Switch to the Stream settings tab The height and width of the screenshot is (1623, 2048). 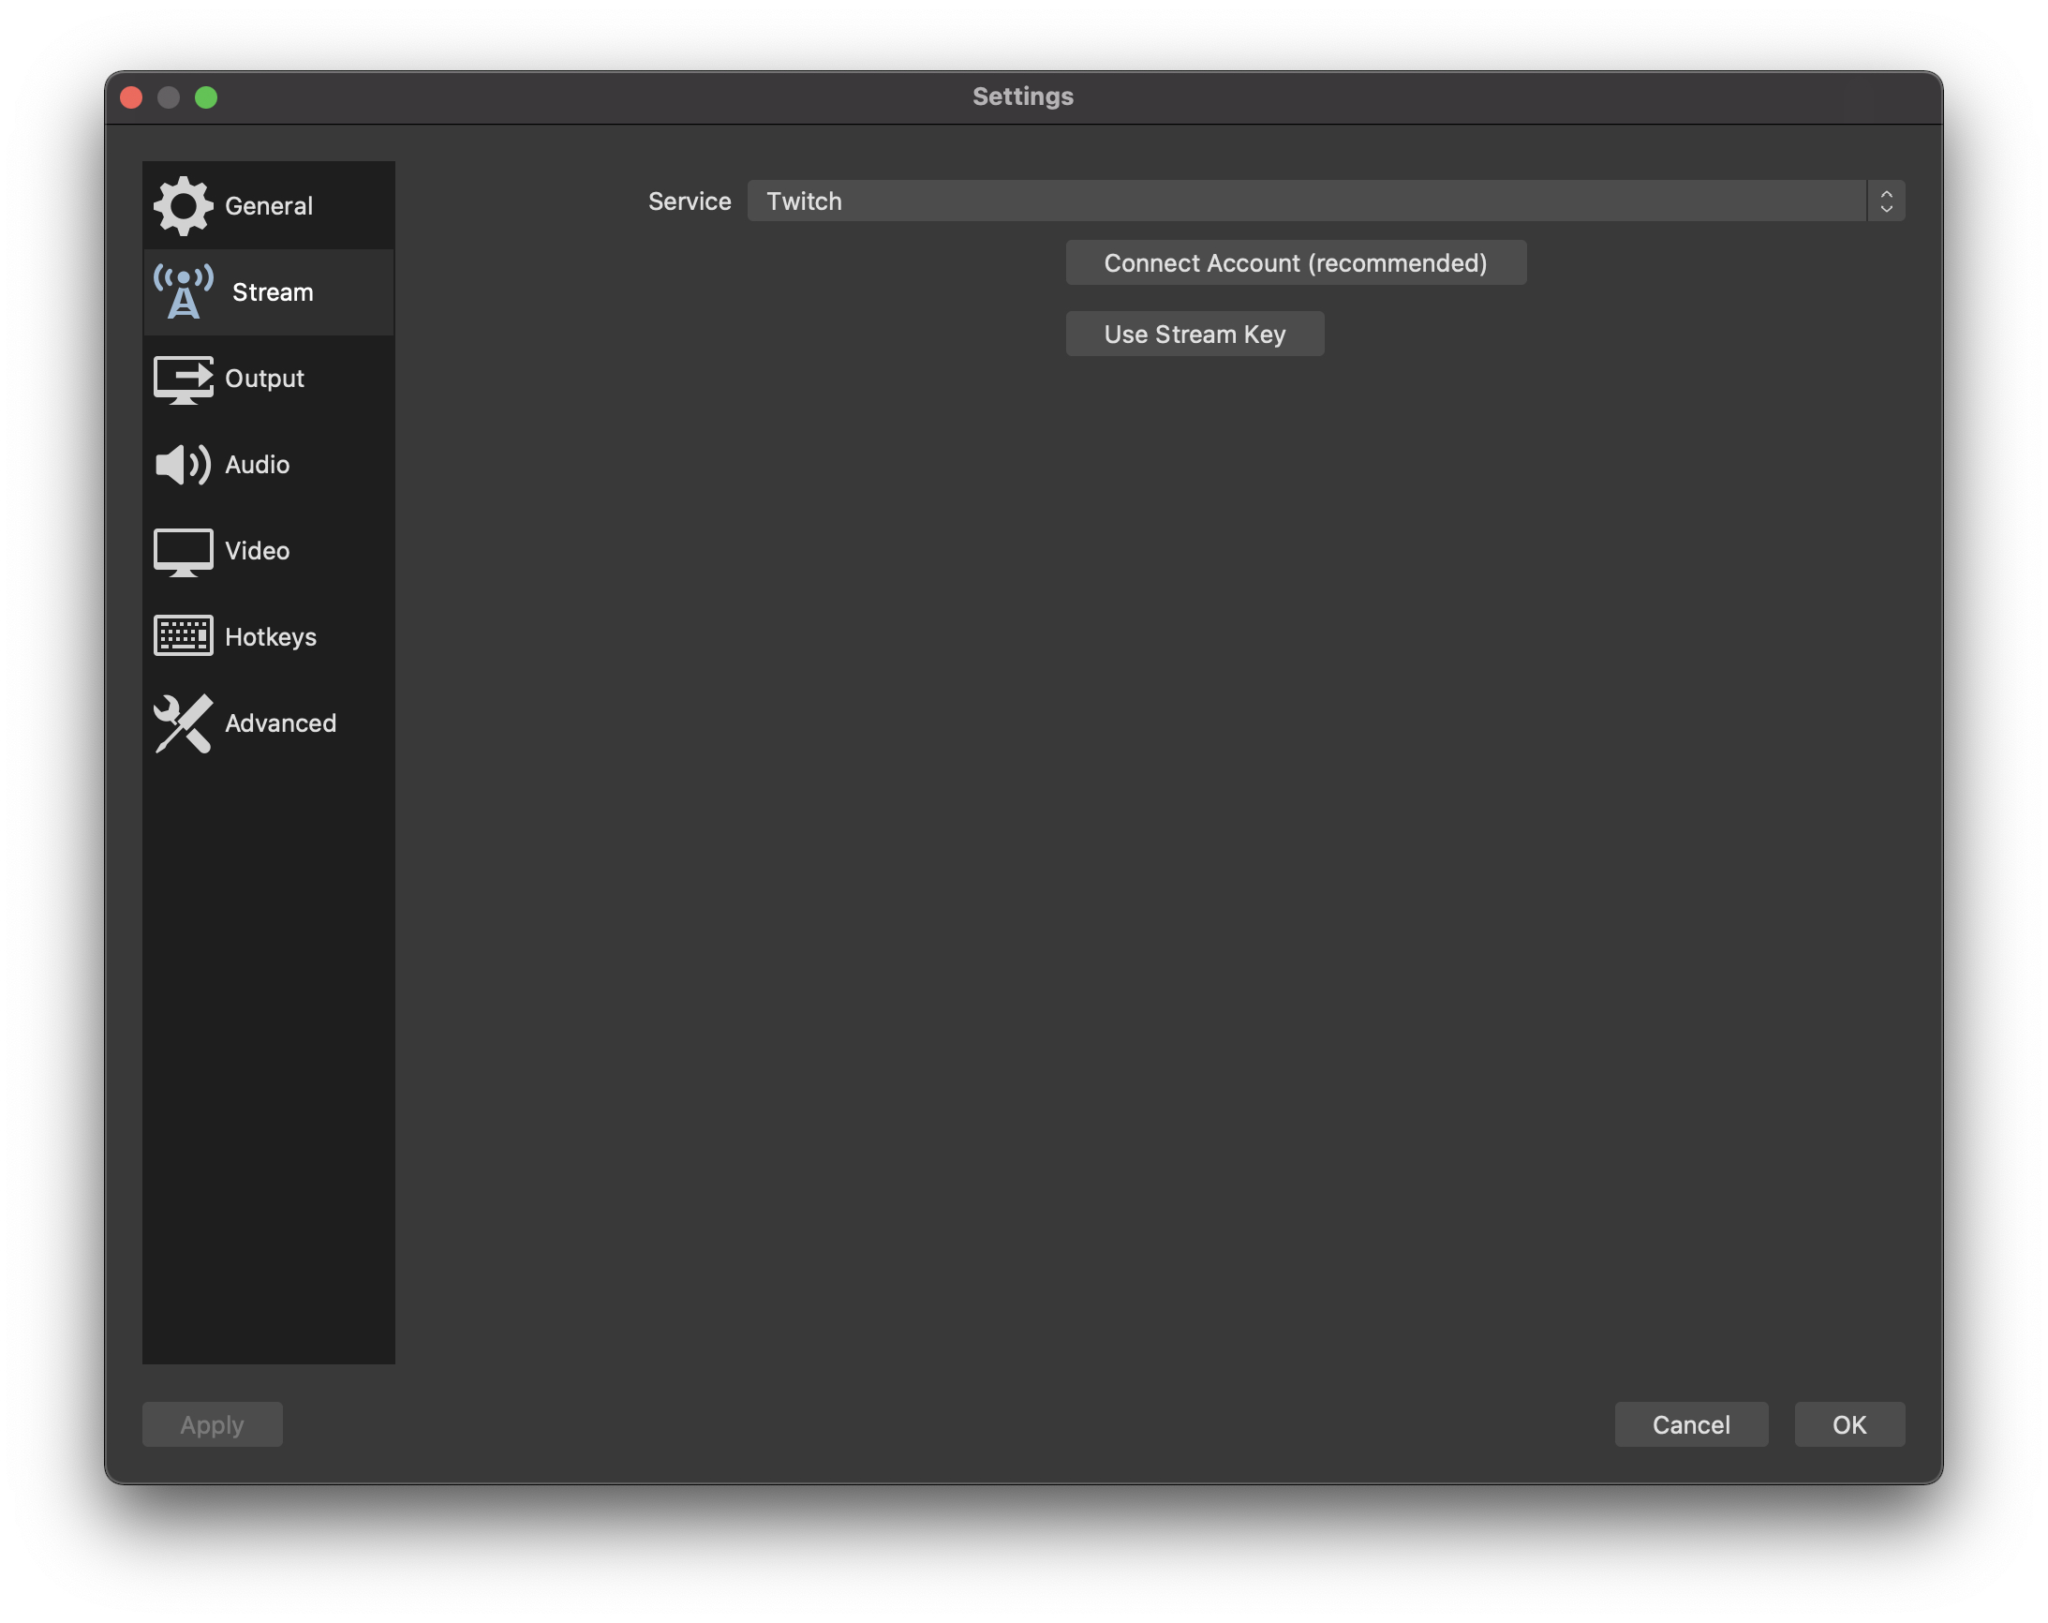(270, 291)
